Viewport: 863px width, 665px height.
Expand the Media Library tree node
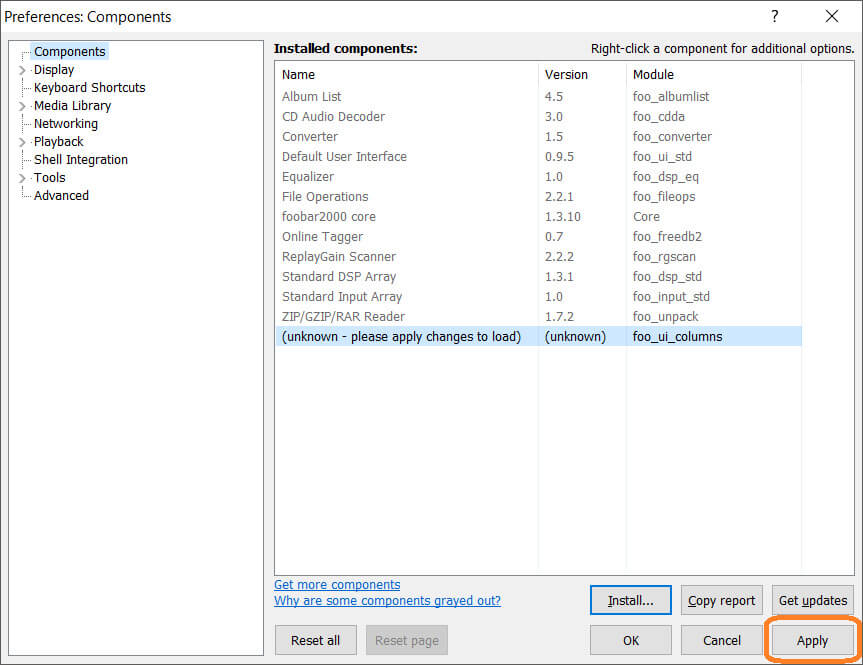[x=22, y=106]
